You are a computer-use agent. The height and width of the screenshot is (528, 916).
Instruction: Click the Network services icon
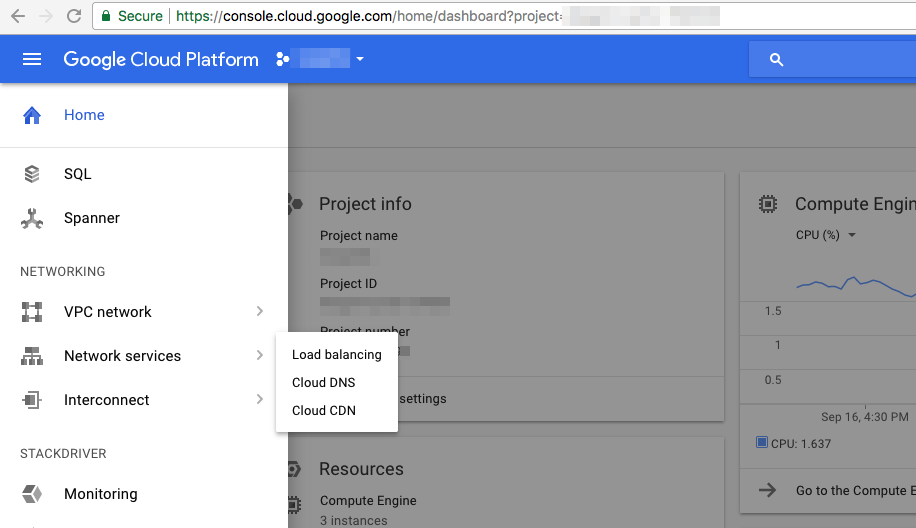[x=32, y=356]
